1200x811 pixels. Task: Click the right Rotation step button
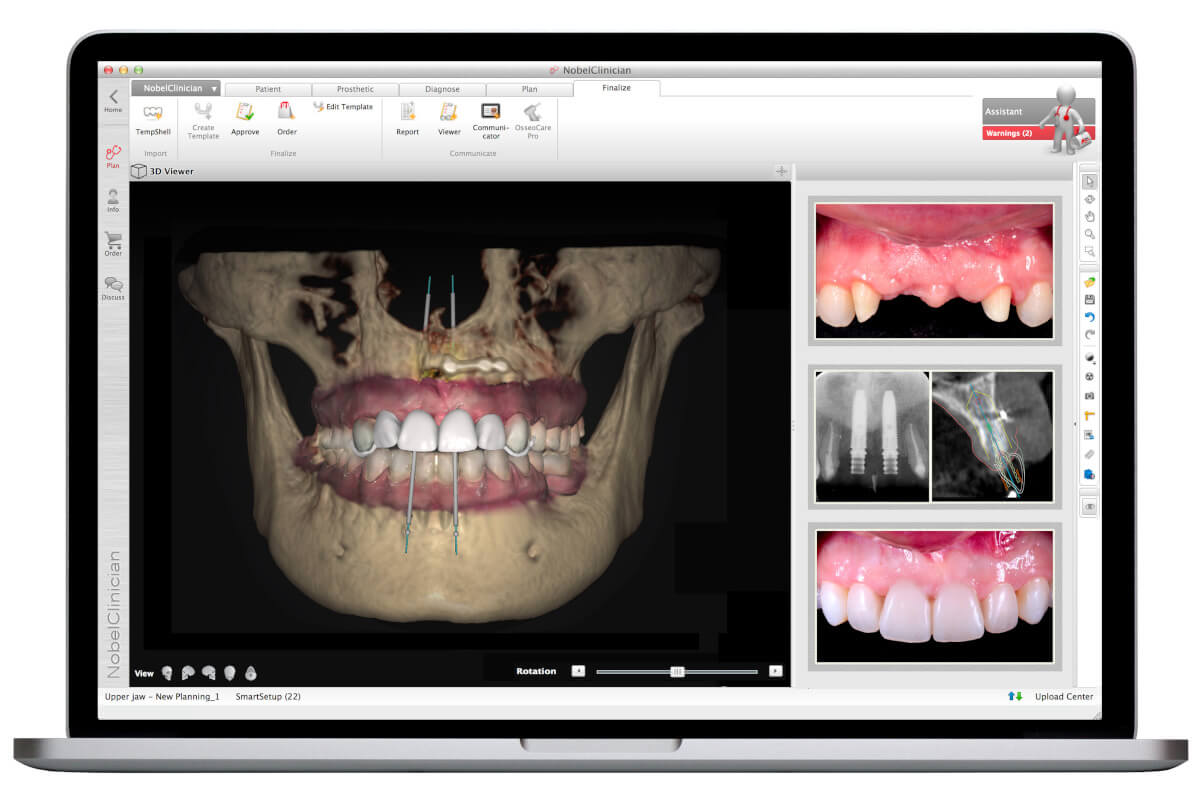pos(775,671)
